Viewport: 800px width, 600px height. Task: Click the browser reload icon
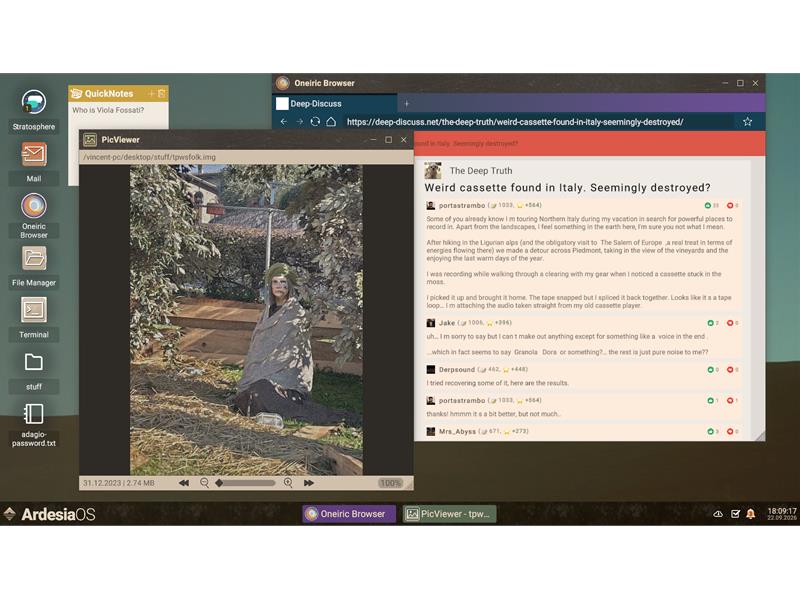click(315, 122)
